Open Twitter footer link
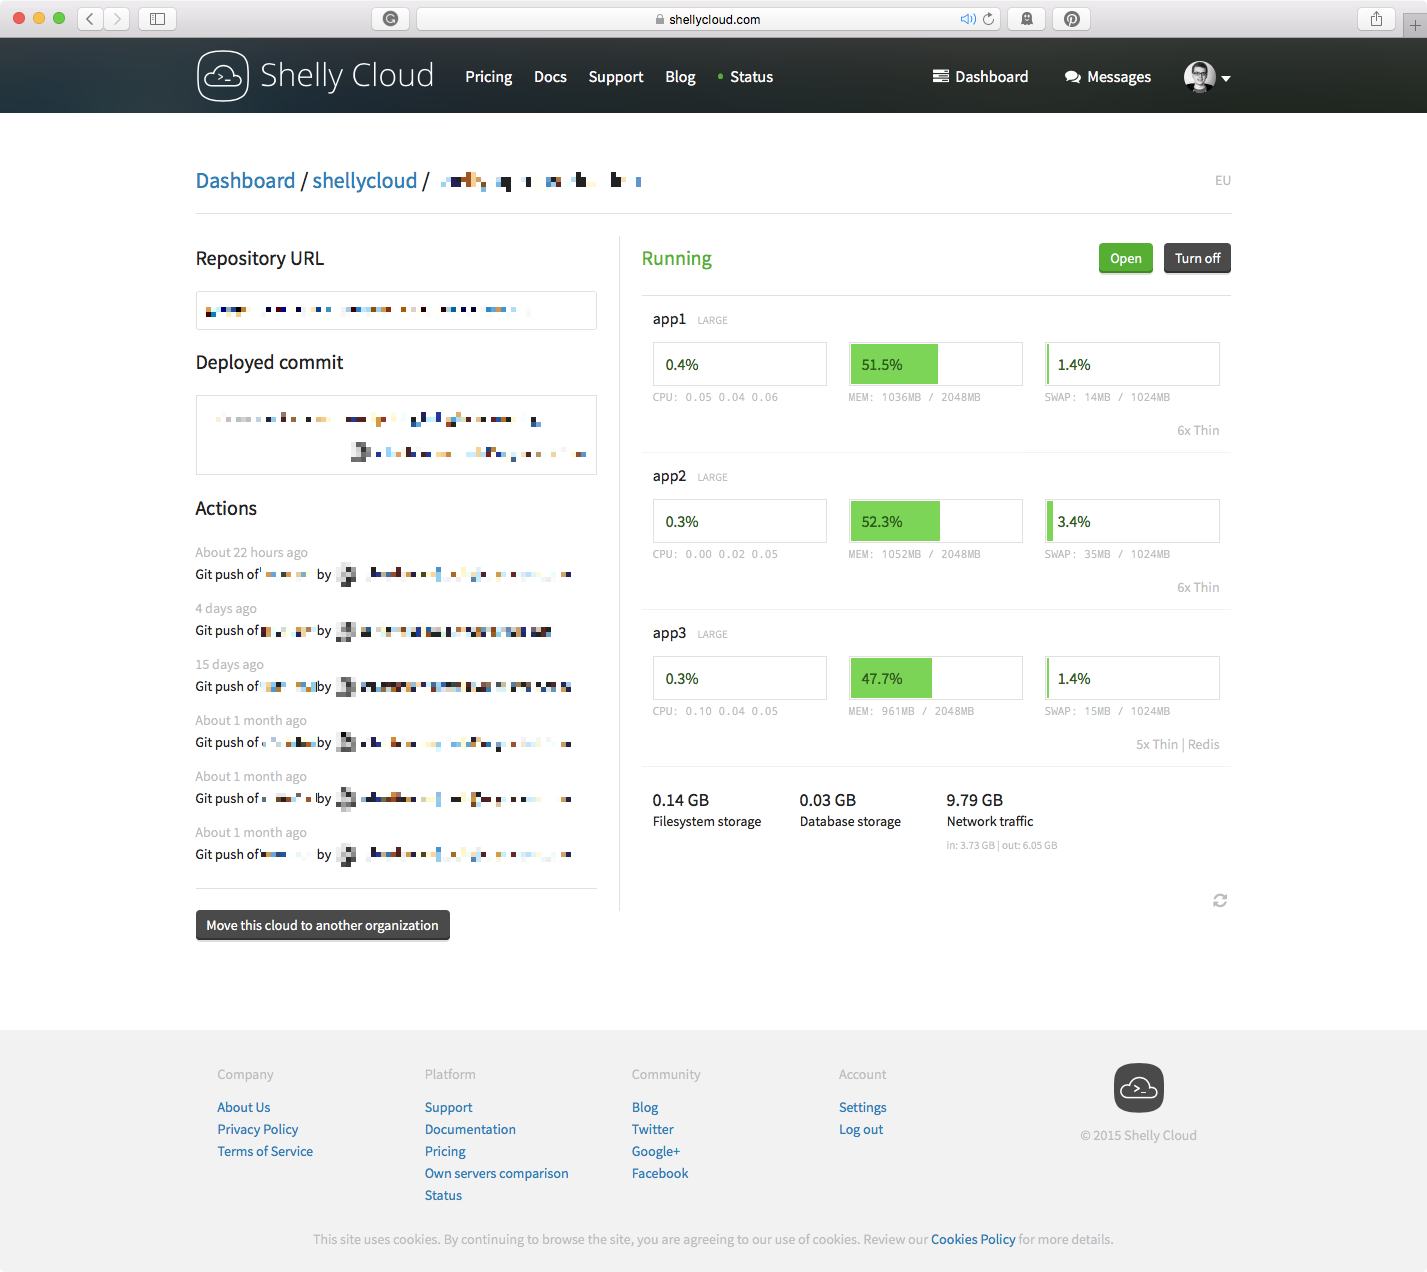This screenshot has width=1427, height=1272. click(653, 1129)
